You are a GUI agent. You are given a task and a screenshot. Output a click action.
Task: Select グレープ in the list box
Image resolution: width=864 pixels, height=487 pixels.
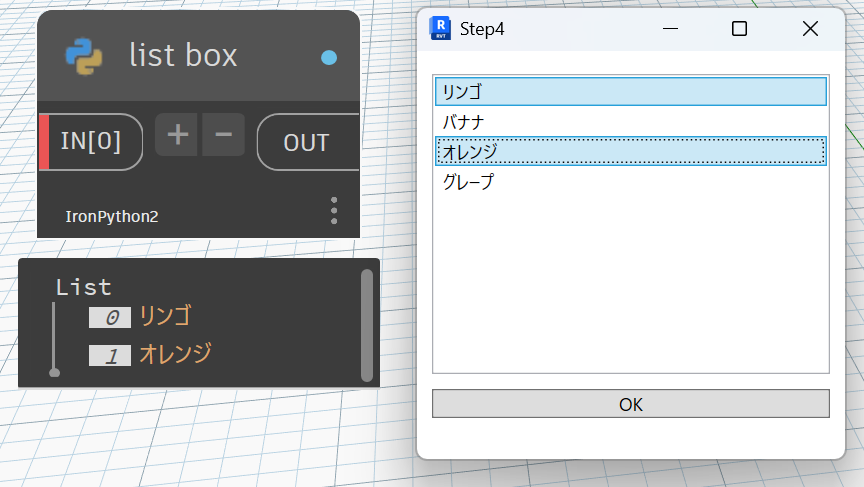630,182
